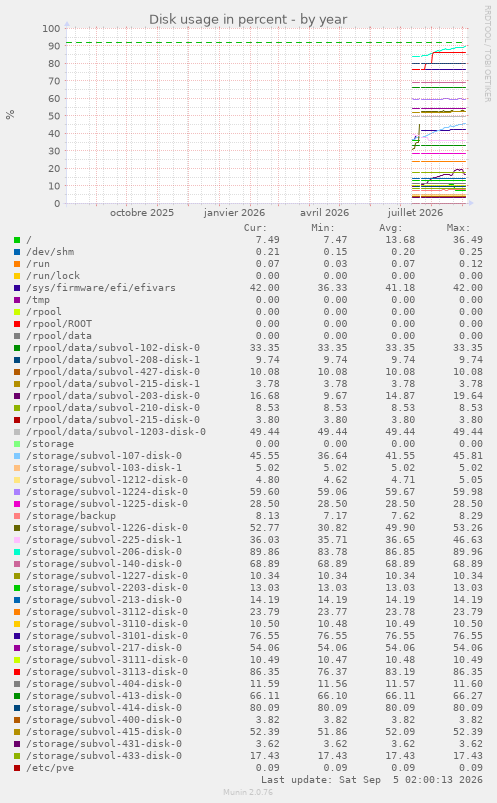
Task: Click the swatch beside /etc/pve
Action: pyautogui.click(x=17, y=768)
